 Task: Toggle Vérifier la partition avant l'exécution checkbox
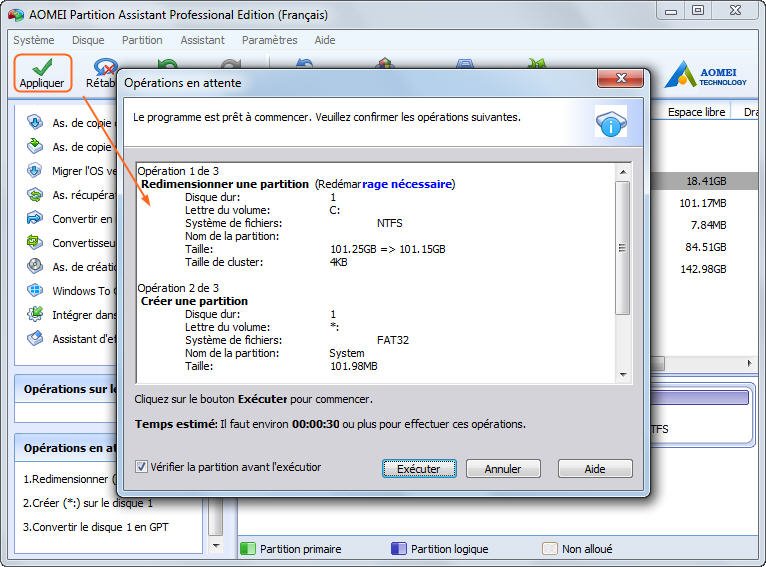pos(141,467)
